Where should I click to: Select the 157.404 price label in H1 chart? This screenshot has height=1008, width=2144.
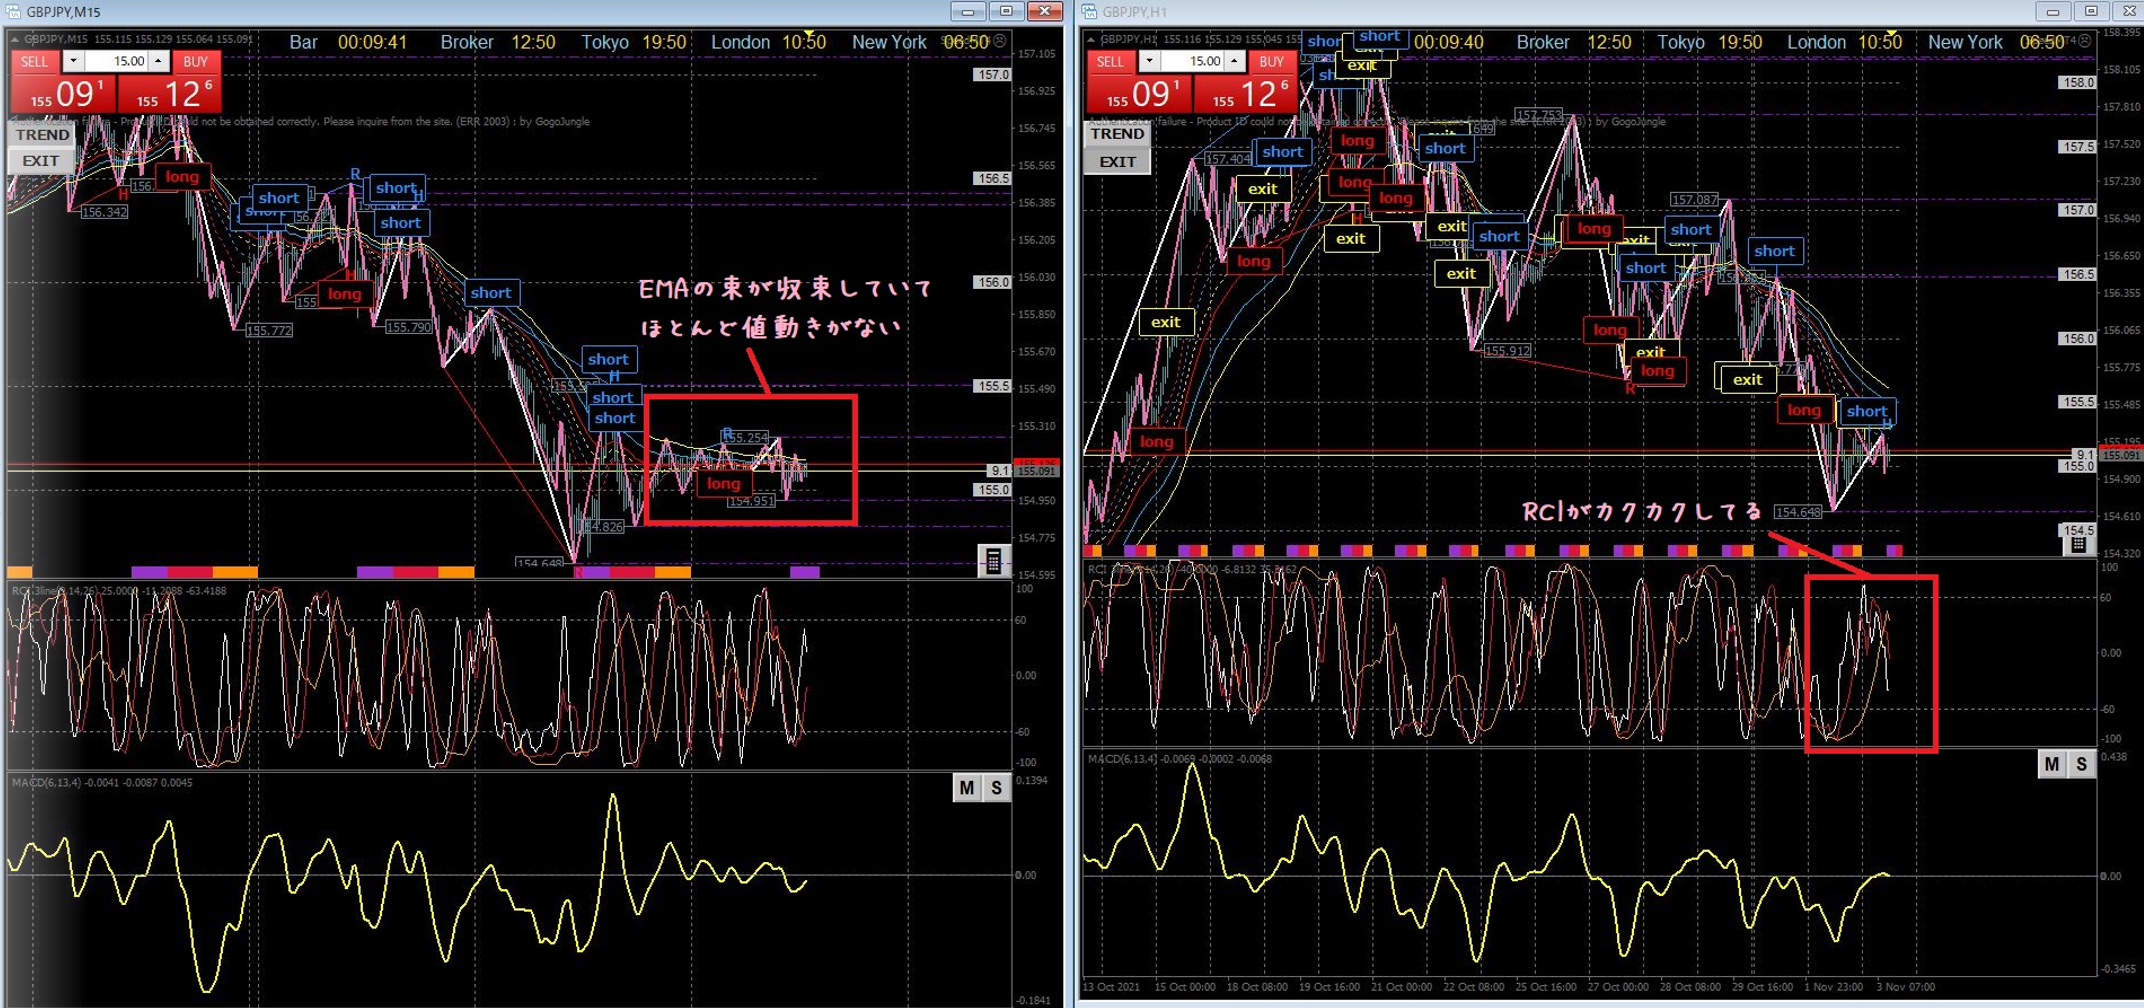(1228, 159)
